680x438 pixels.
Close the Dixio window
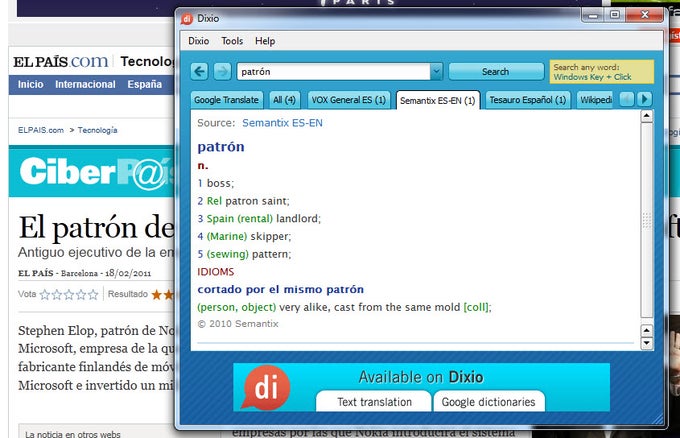[x=644, y=15]
